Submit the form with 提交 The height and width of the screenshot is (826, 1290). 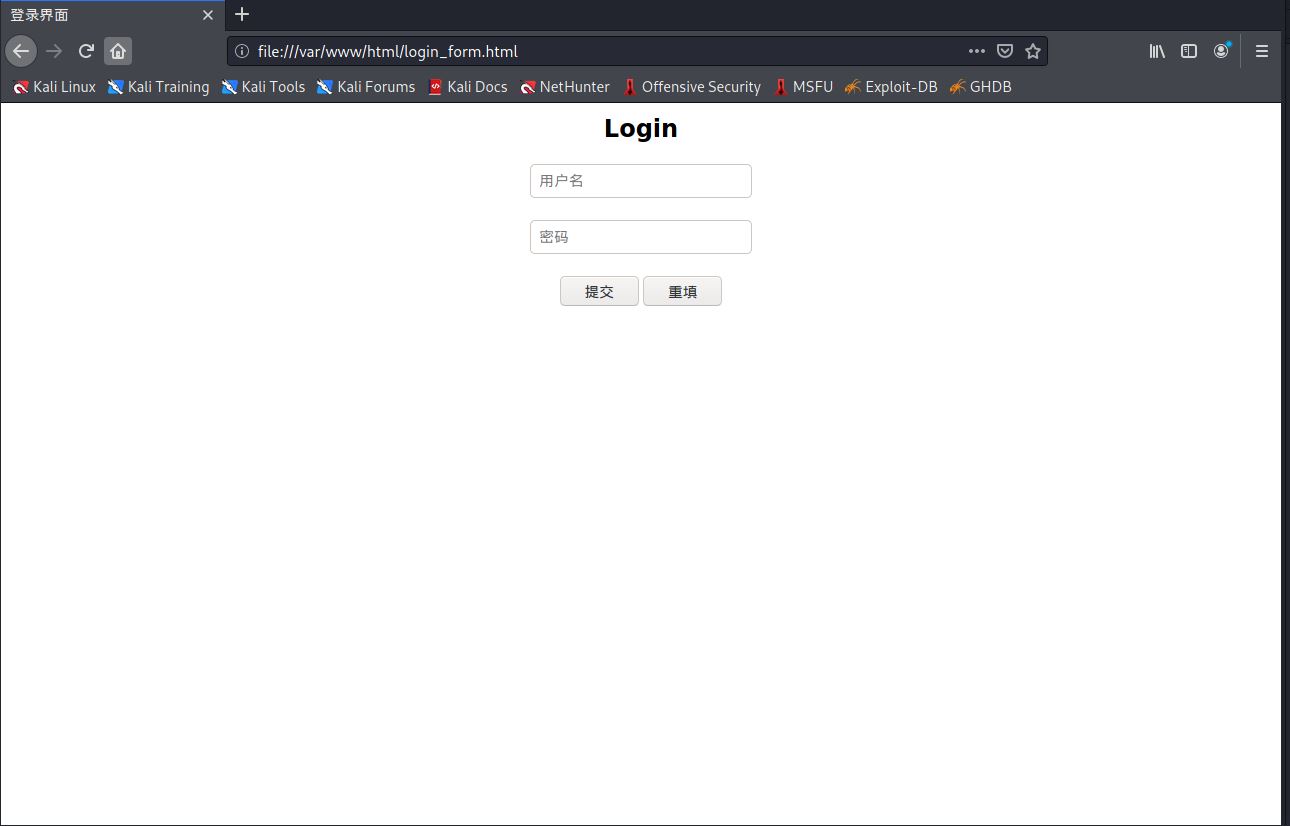[599, 291]
